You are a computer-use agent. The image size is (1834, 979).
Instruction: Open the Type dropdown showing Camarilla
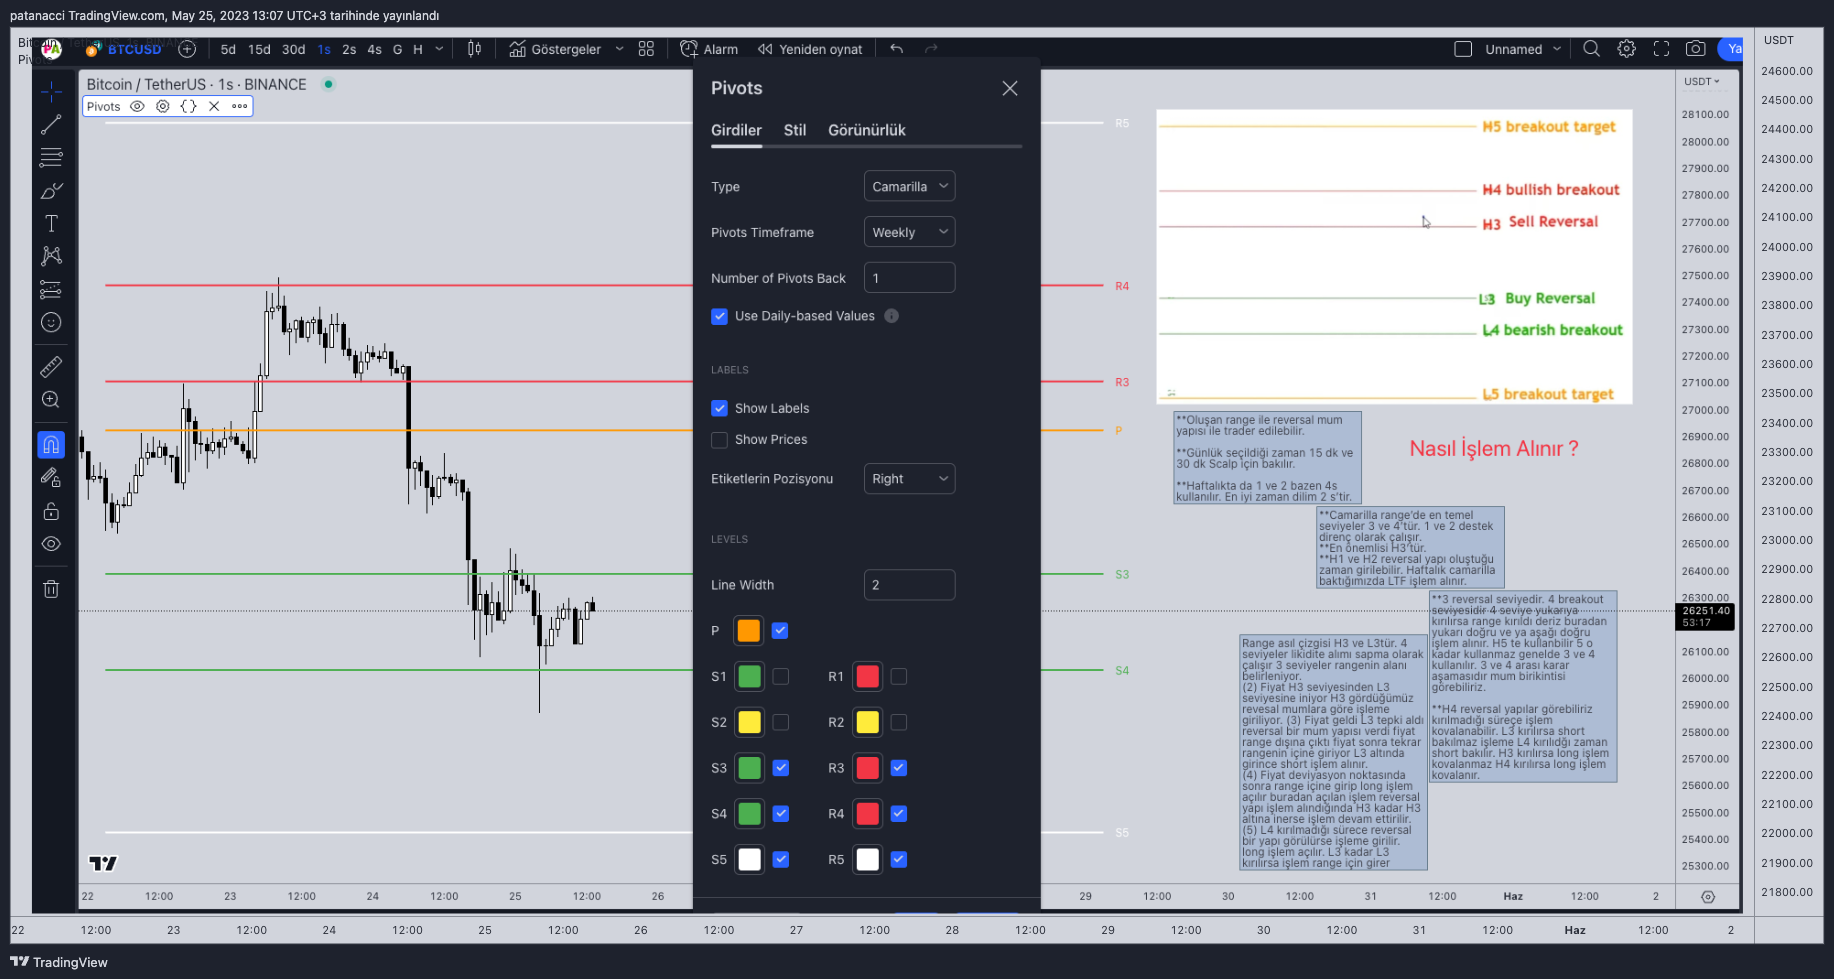[x=909, y=186]
